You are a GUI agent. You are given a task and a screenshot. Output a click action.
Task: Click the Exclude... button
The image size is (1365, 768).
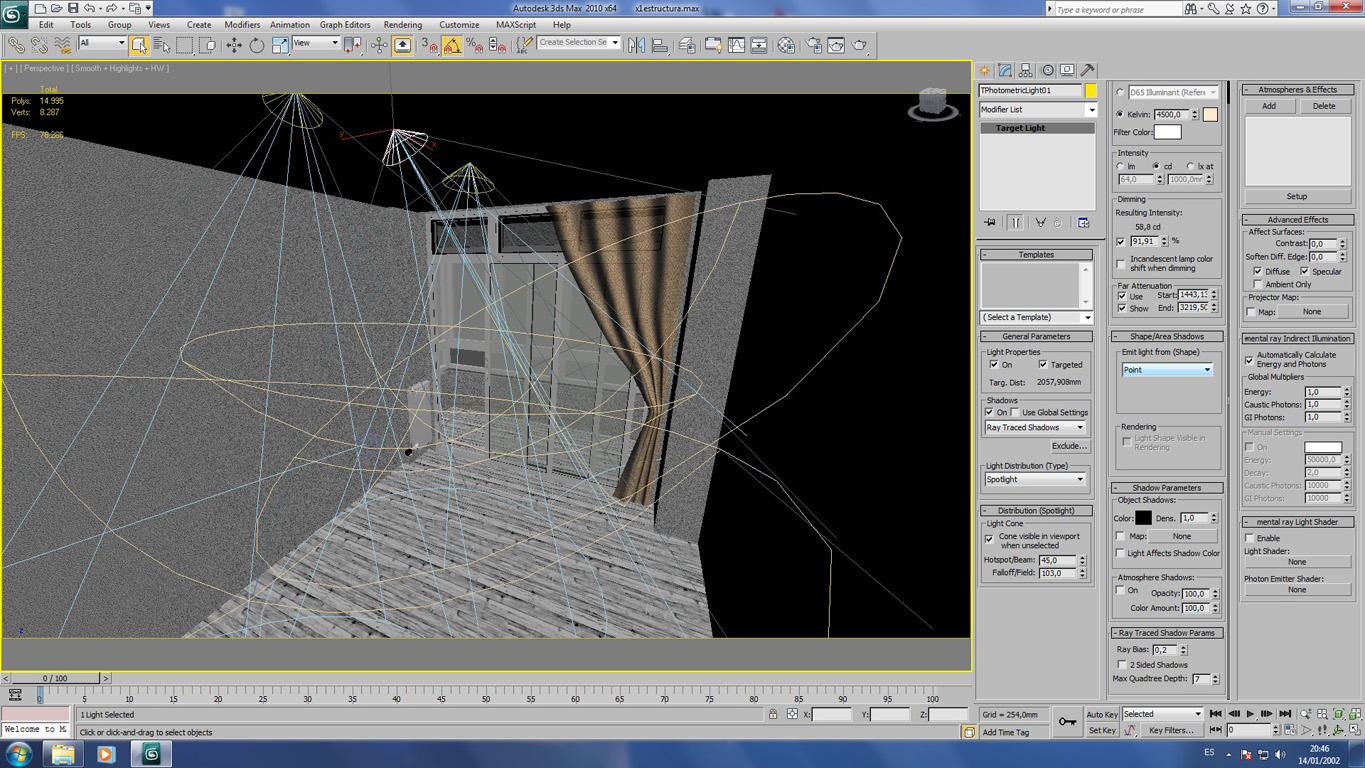[1069, 446]
